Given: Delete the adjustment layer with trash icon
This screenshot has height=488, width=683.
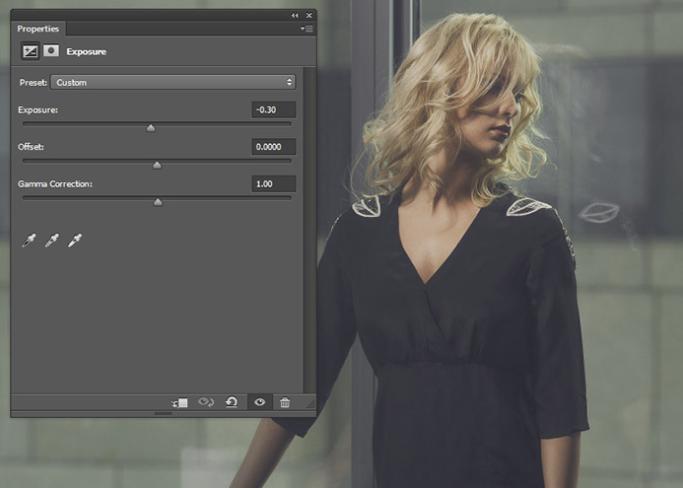Looking at the screenshot, I should point(285,402).
